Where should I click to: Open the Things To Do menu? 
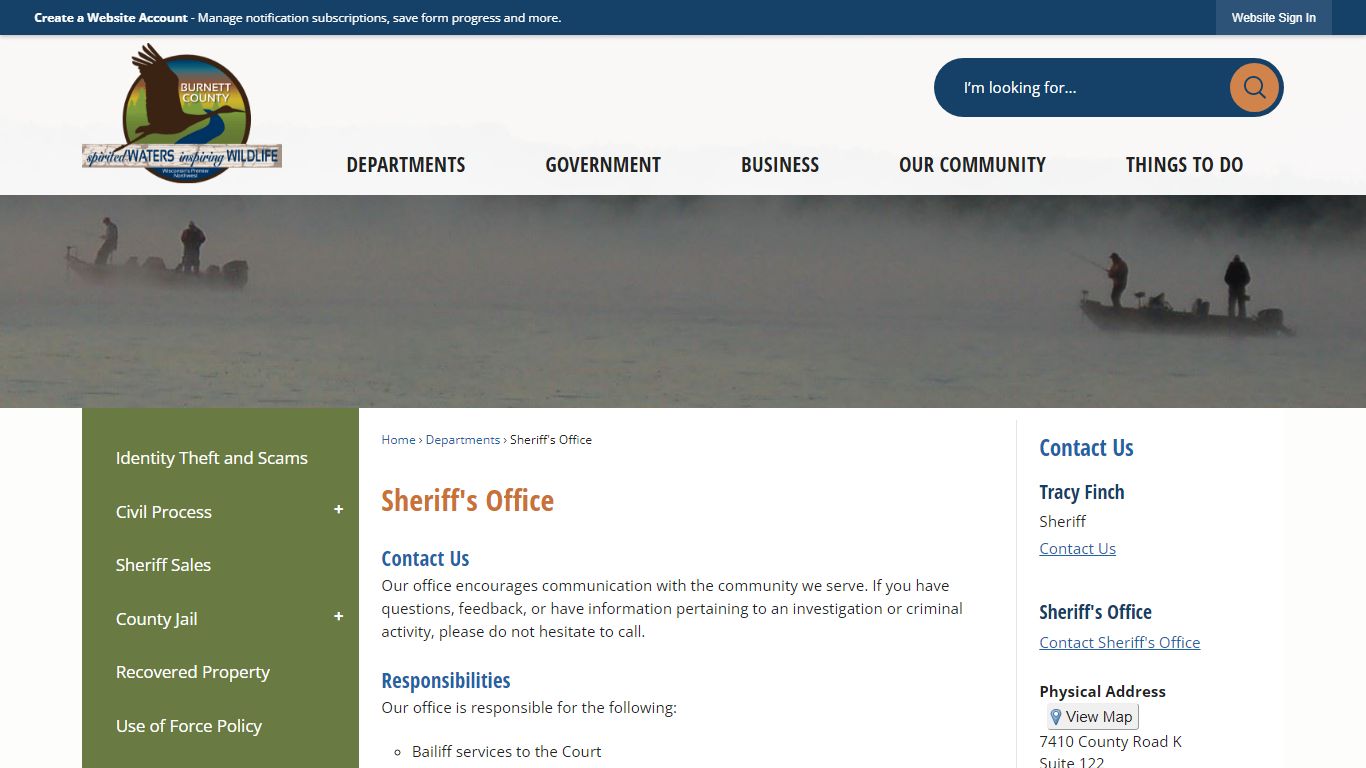click(1185, 165)
